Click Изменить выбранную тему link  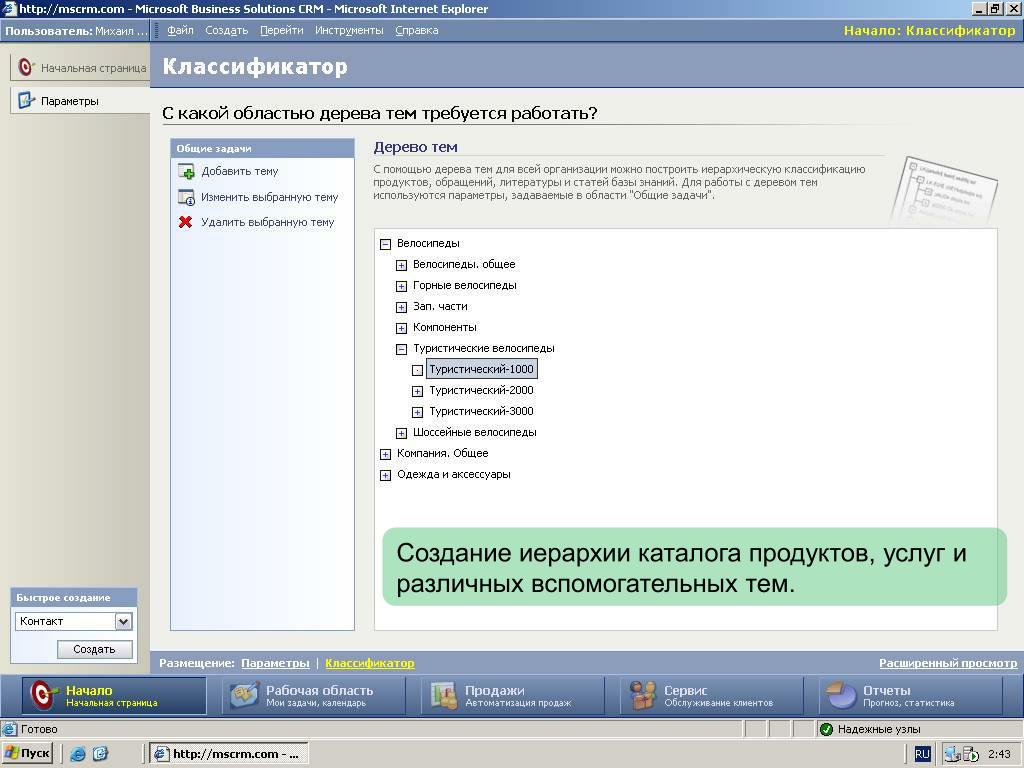pyautogui.click(x=270, y=197)
